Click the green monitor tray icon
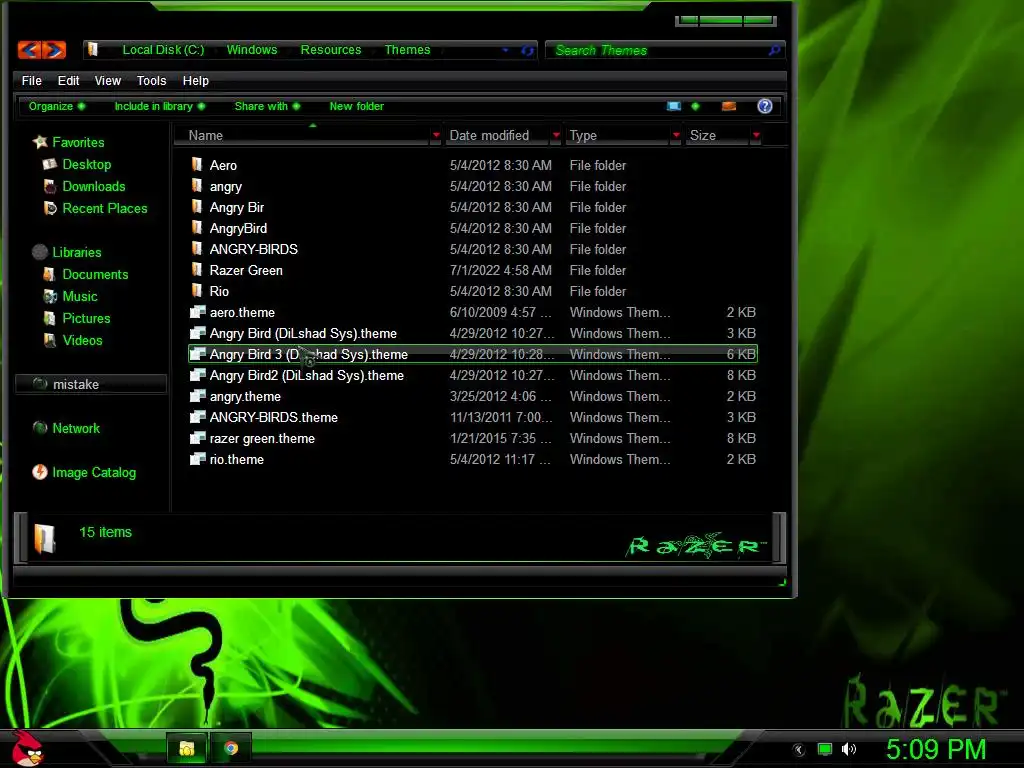 (825, 749)
